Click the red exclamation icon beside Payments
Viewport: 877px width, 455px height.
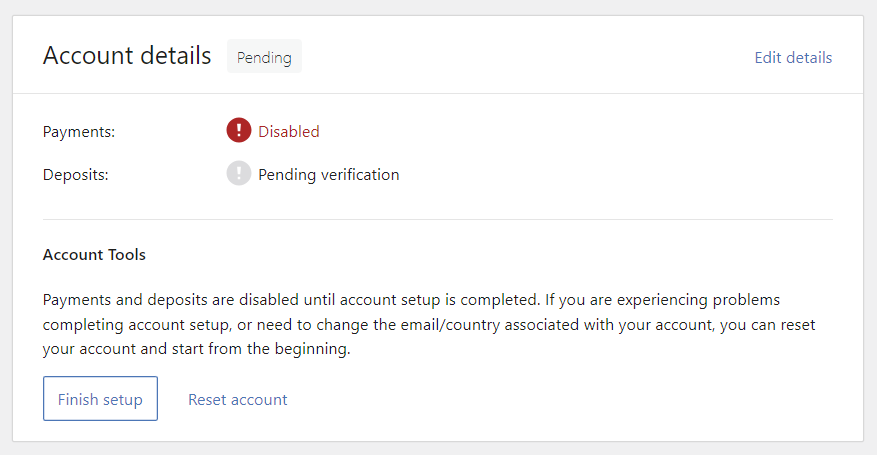pos(238,131)
